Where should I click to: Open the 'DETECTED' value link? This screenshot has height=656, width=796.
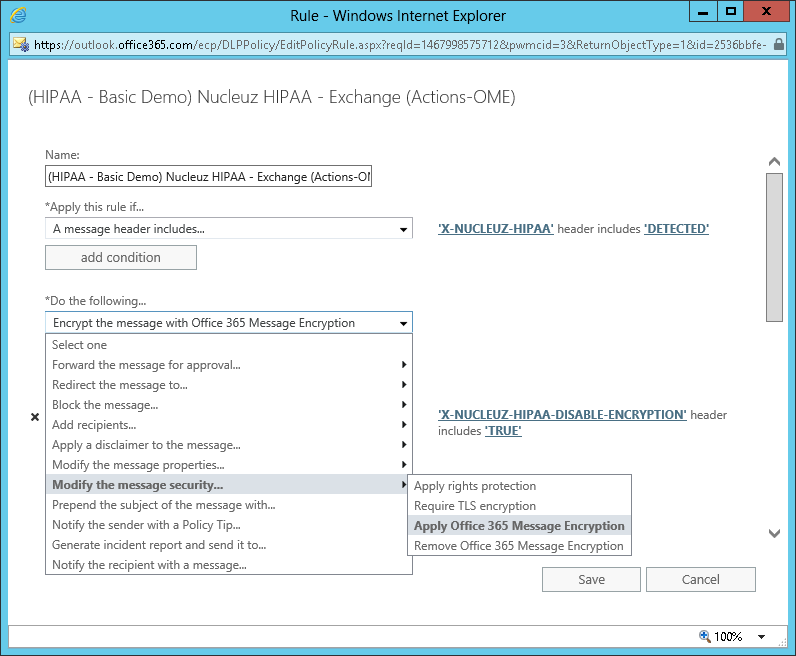pyautogui.click(x=676, y=228)
